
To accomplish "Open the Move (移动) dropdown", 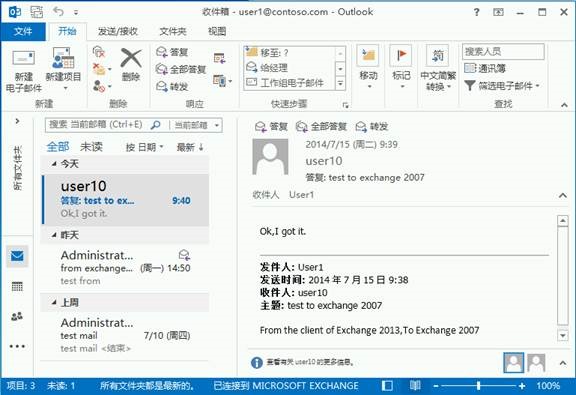I will coord(368,67).
